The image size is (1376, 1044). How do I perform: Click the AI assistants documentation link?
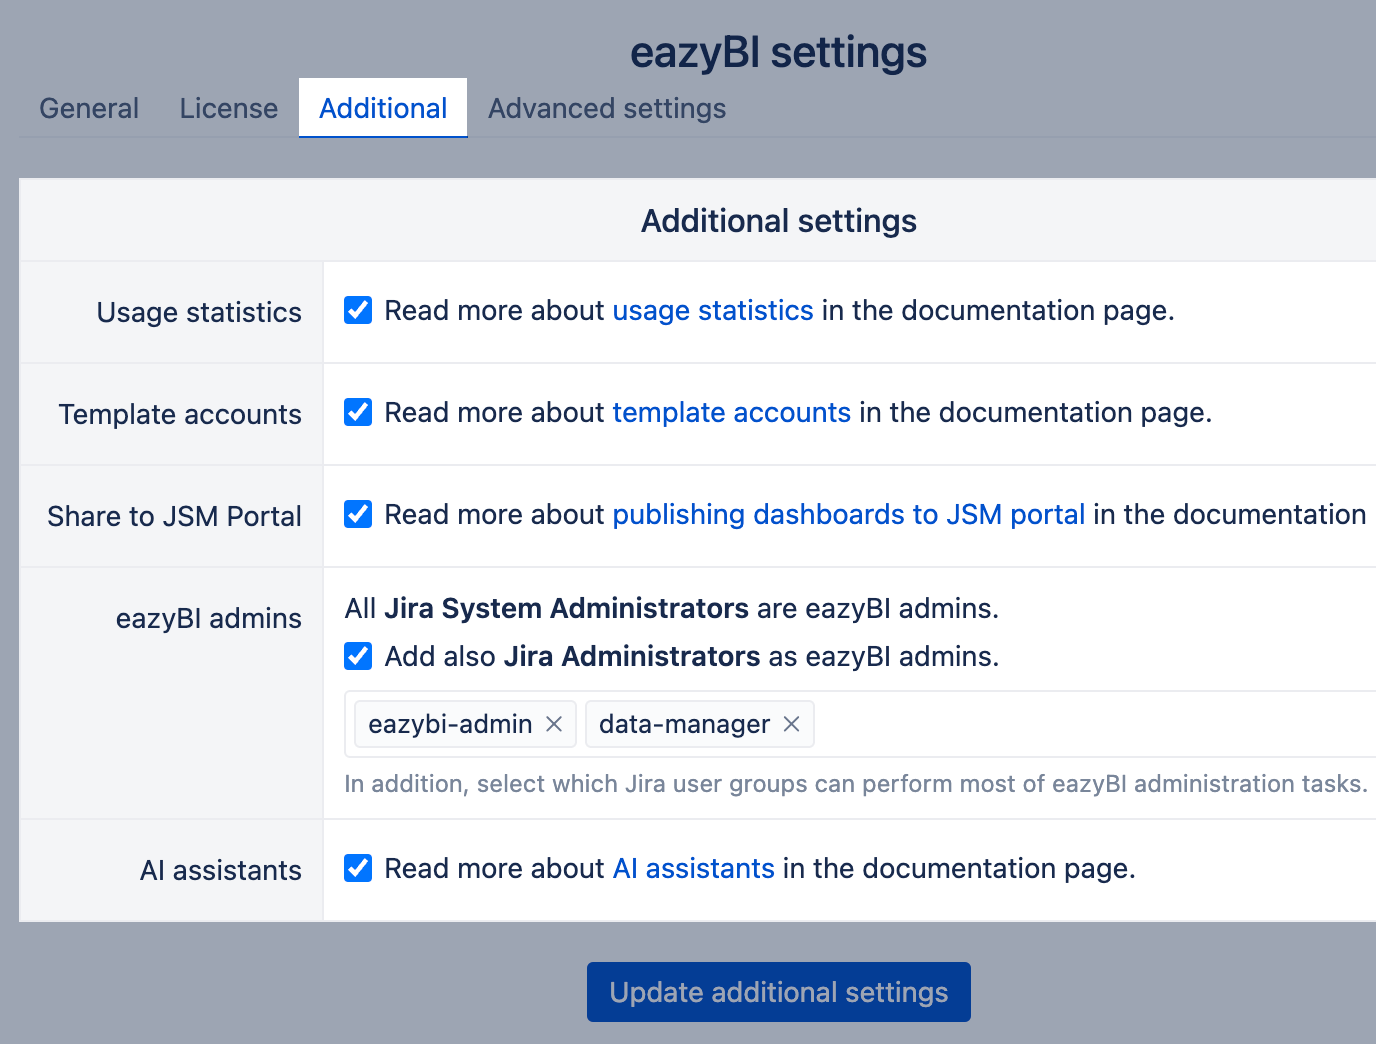pos(693,868)
